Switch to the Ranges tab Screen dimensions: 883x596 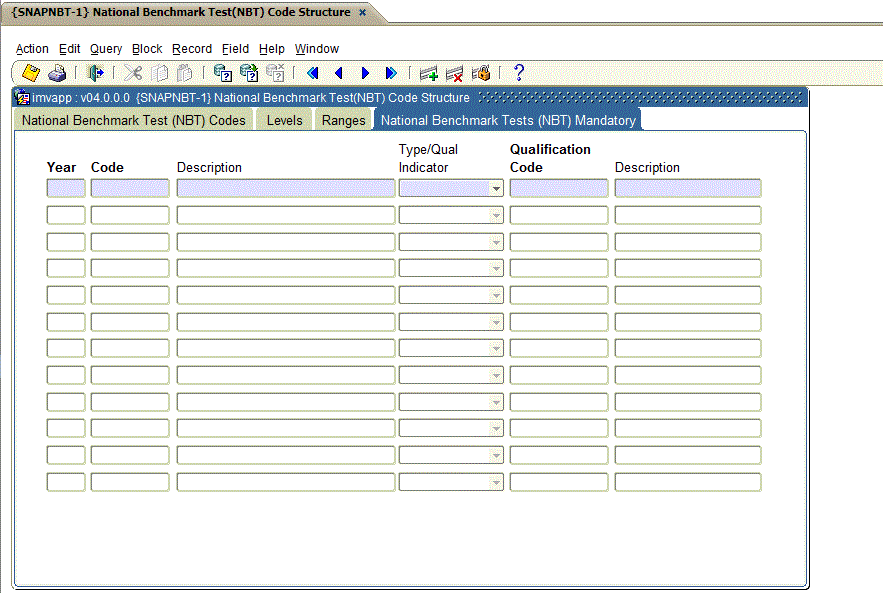(343, 120)
